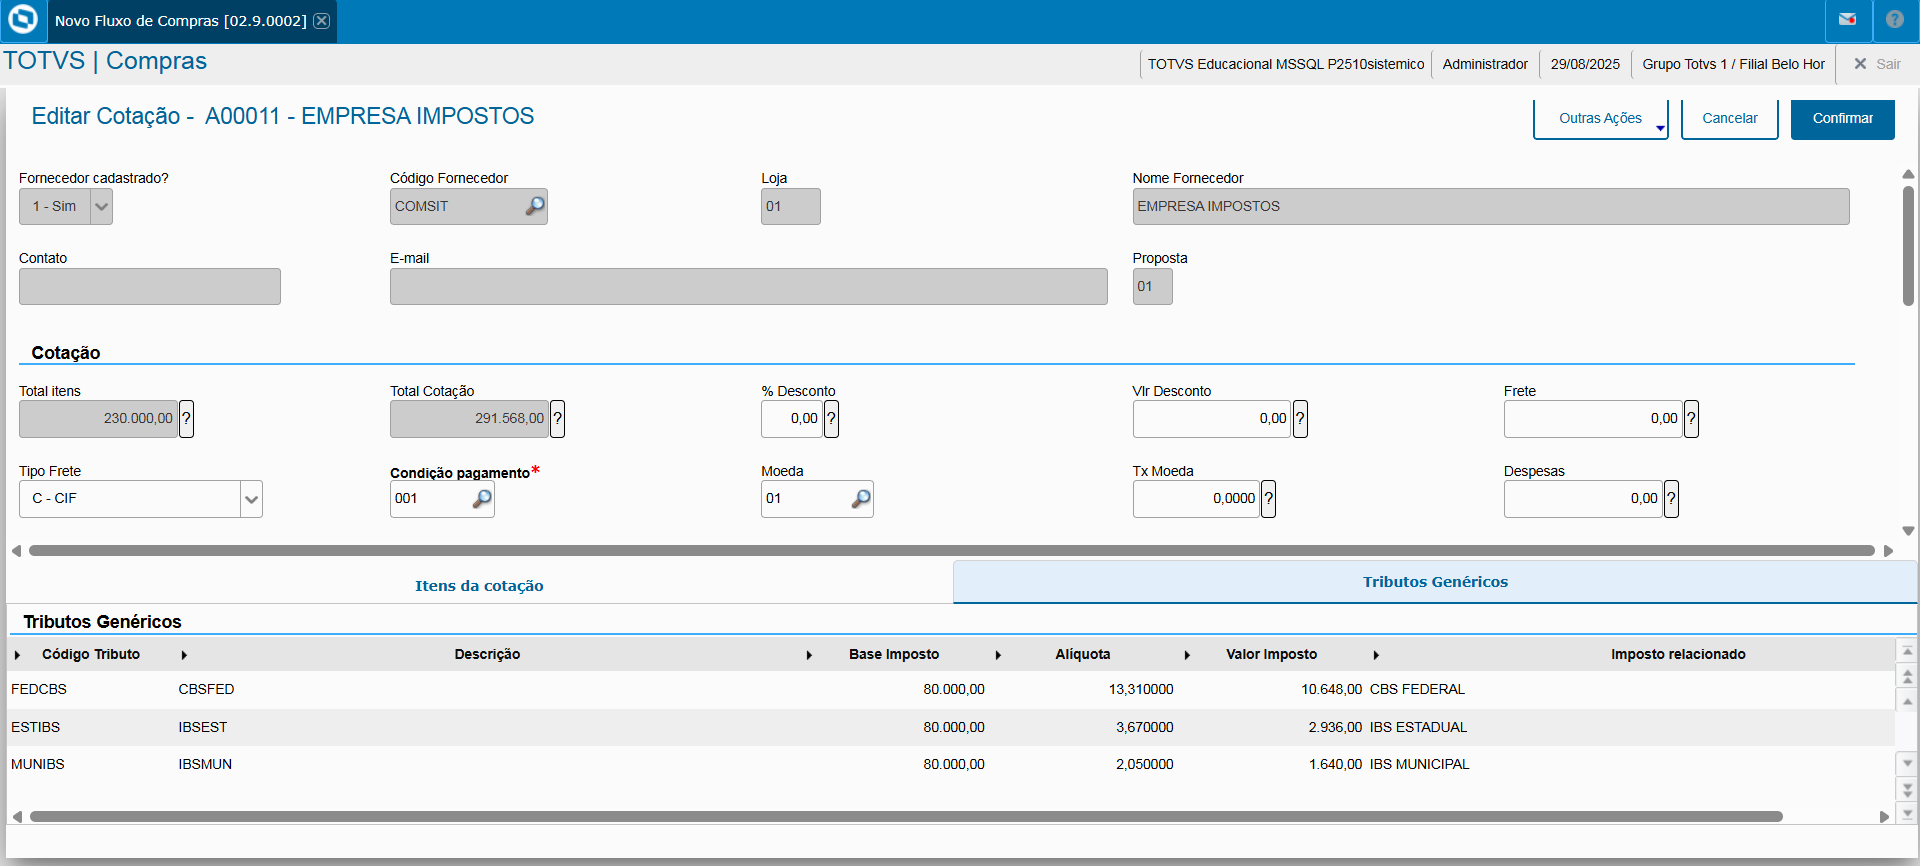Click the Administrador user label
Screen dimensions: 1920x866
(x=1485, y=64)
